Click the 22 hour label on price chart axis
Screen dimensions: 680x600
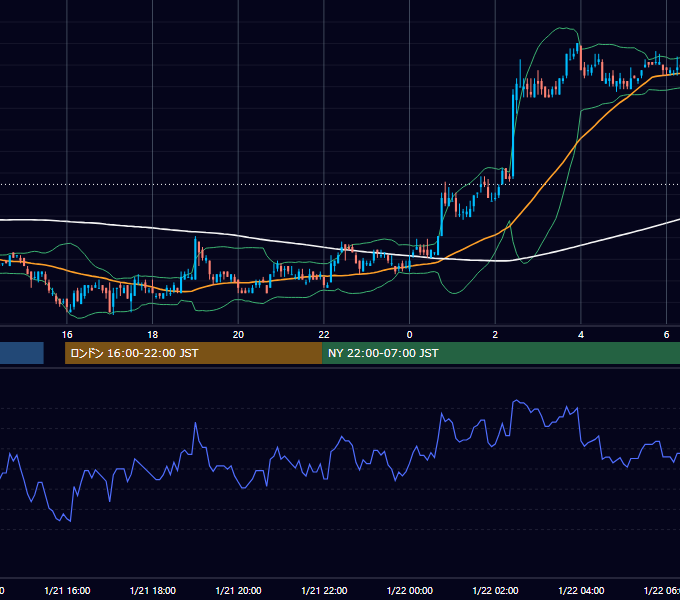click(x=324, y=335)
